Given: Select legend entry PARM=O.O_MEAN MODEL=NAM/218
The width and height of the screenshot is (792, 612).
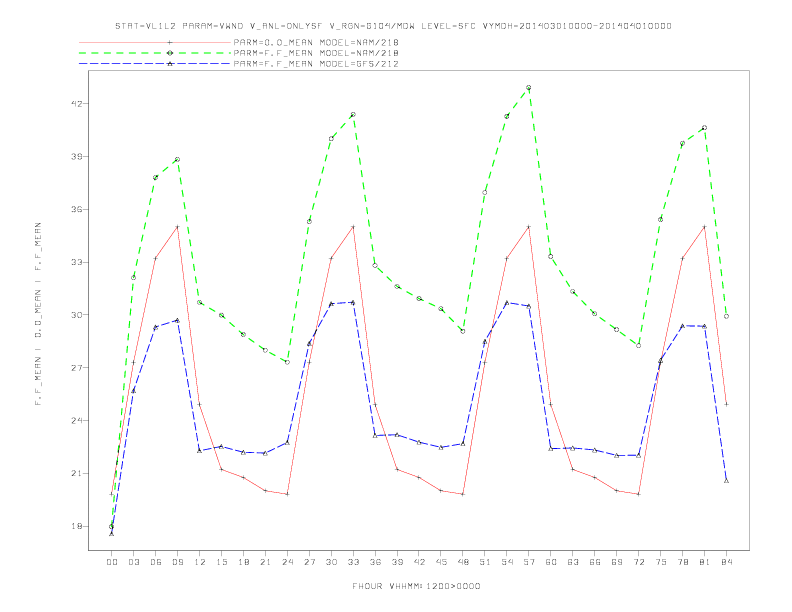Looking at the screenshot, I should pos(316,42).
